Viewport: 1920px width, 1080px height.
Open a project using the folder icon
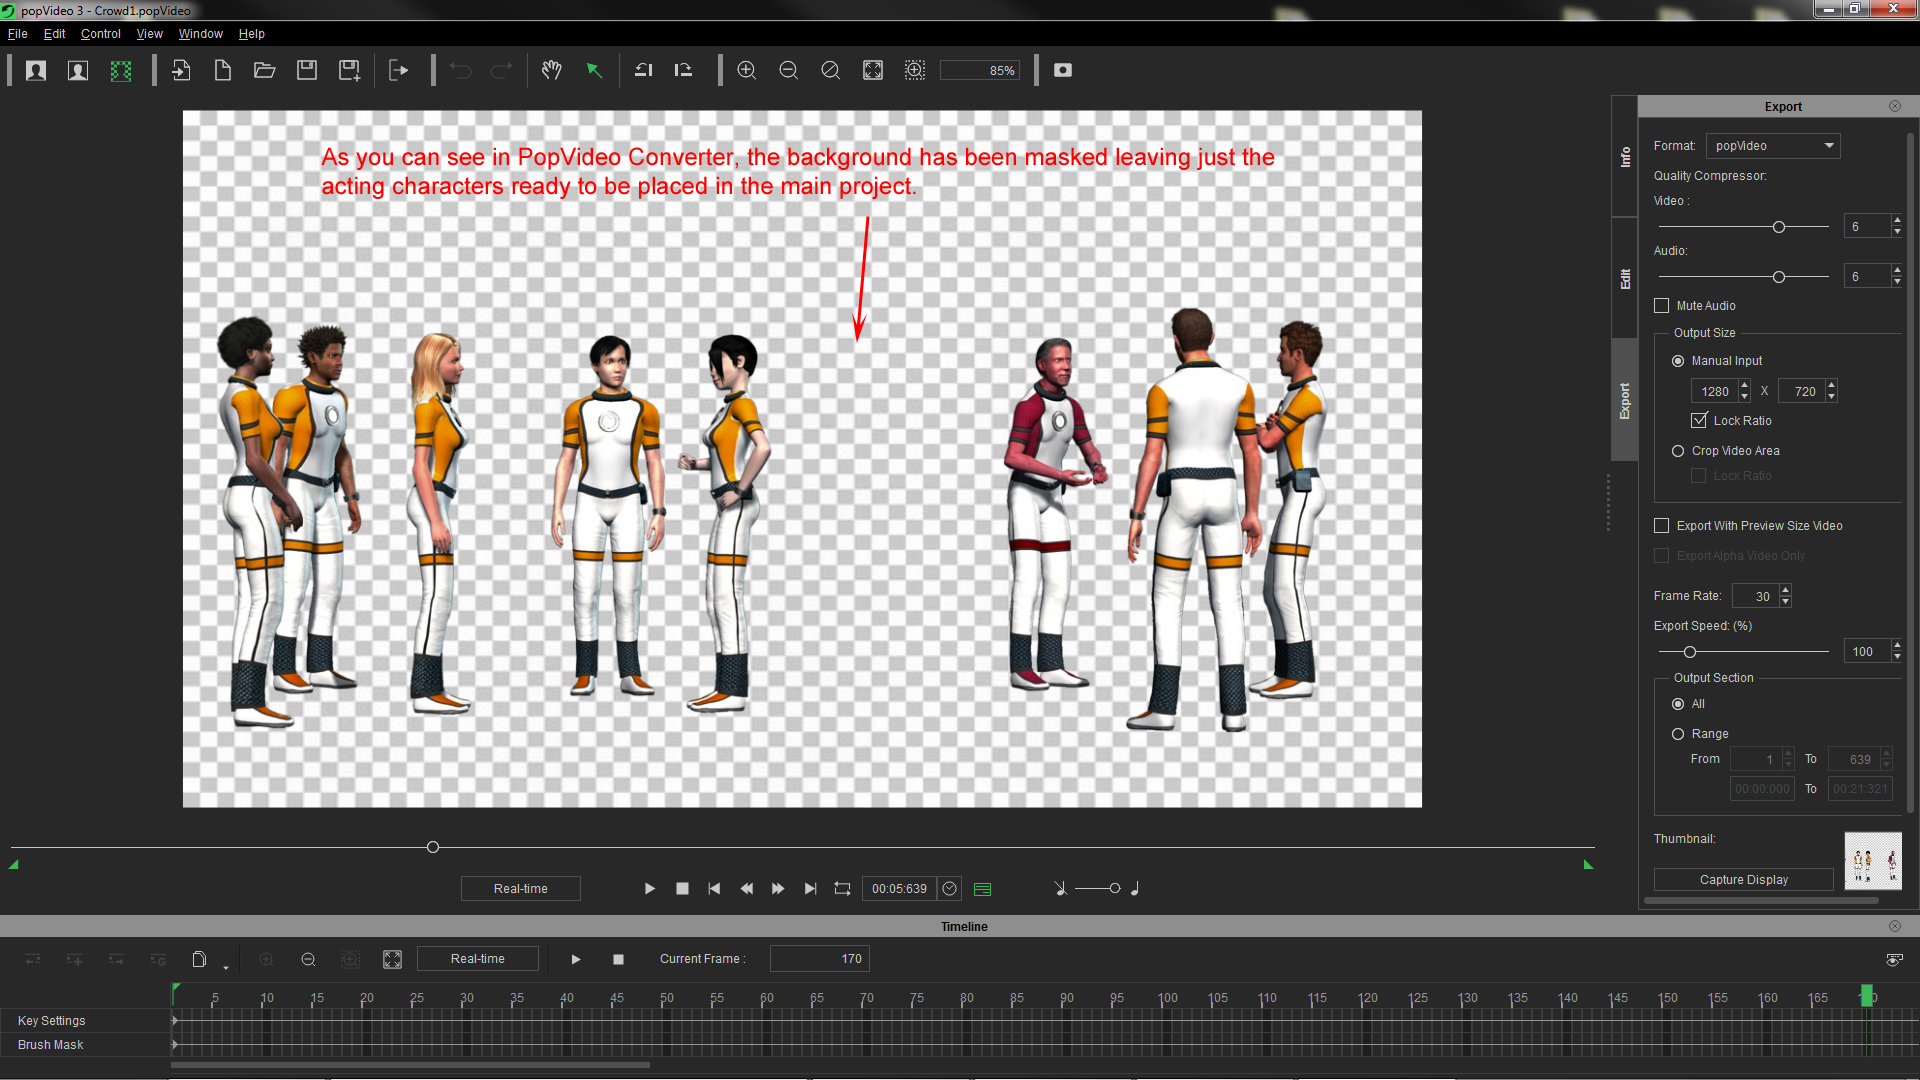point(265,70)
